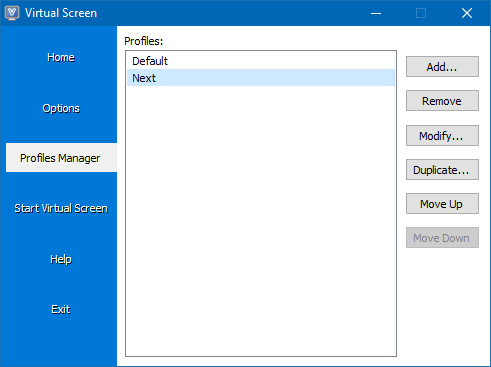491x367 pixels.
Task: Duplicate the selected profile
Action: (442, 170)
